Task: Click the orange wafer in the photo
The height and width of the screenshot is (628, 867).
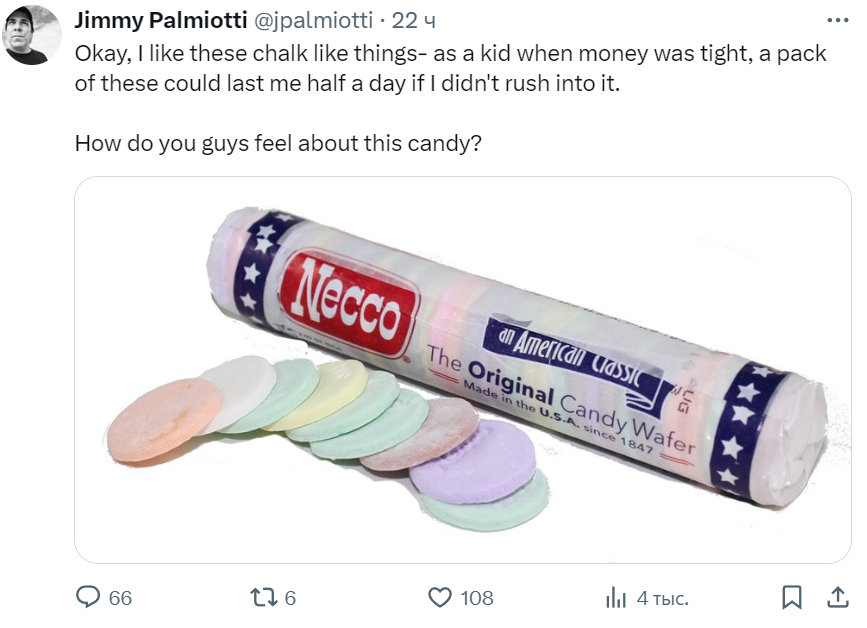Action: click(x=163, y=419)
